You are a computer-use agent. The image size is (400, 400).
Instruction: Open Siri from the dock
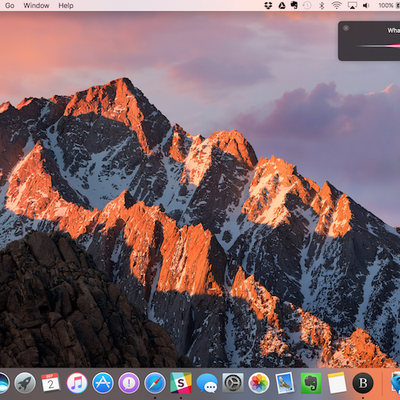click(4, 384)
